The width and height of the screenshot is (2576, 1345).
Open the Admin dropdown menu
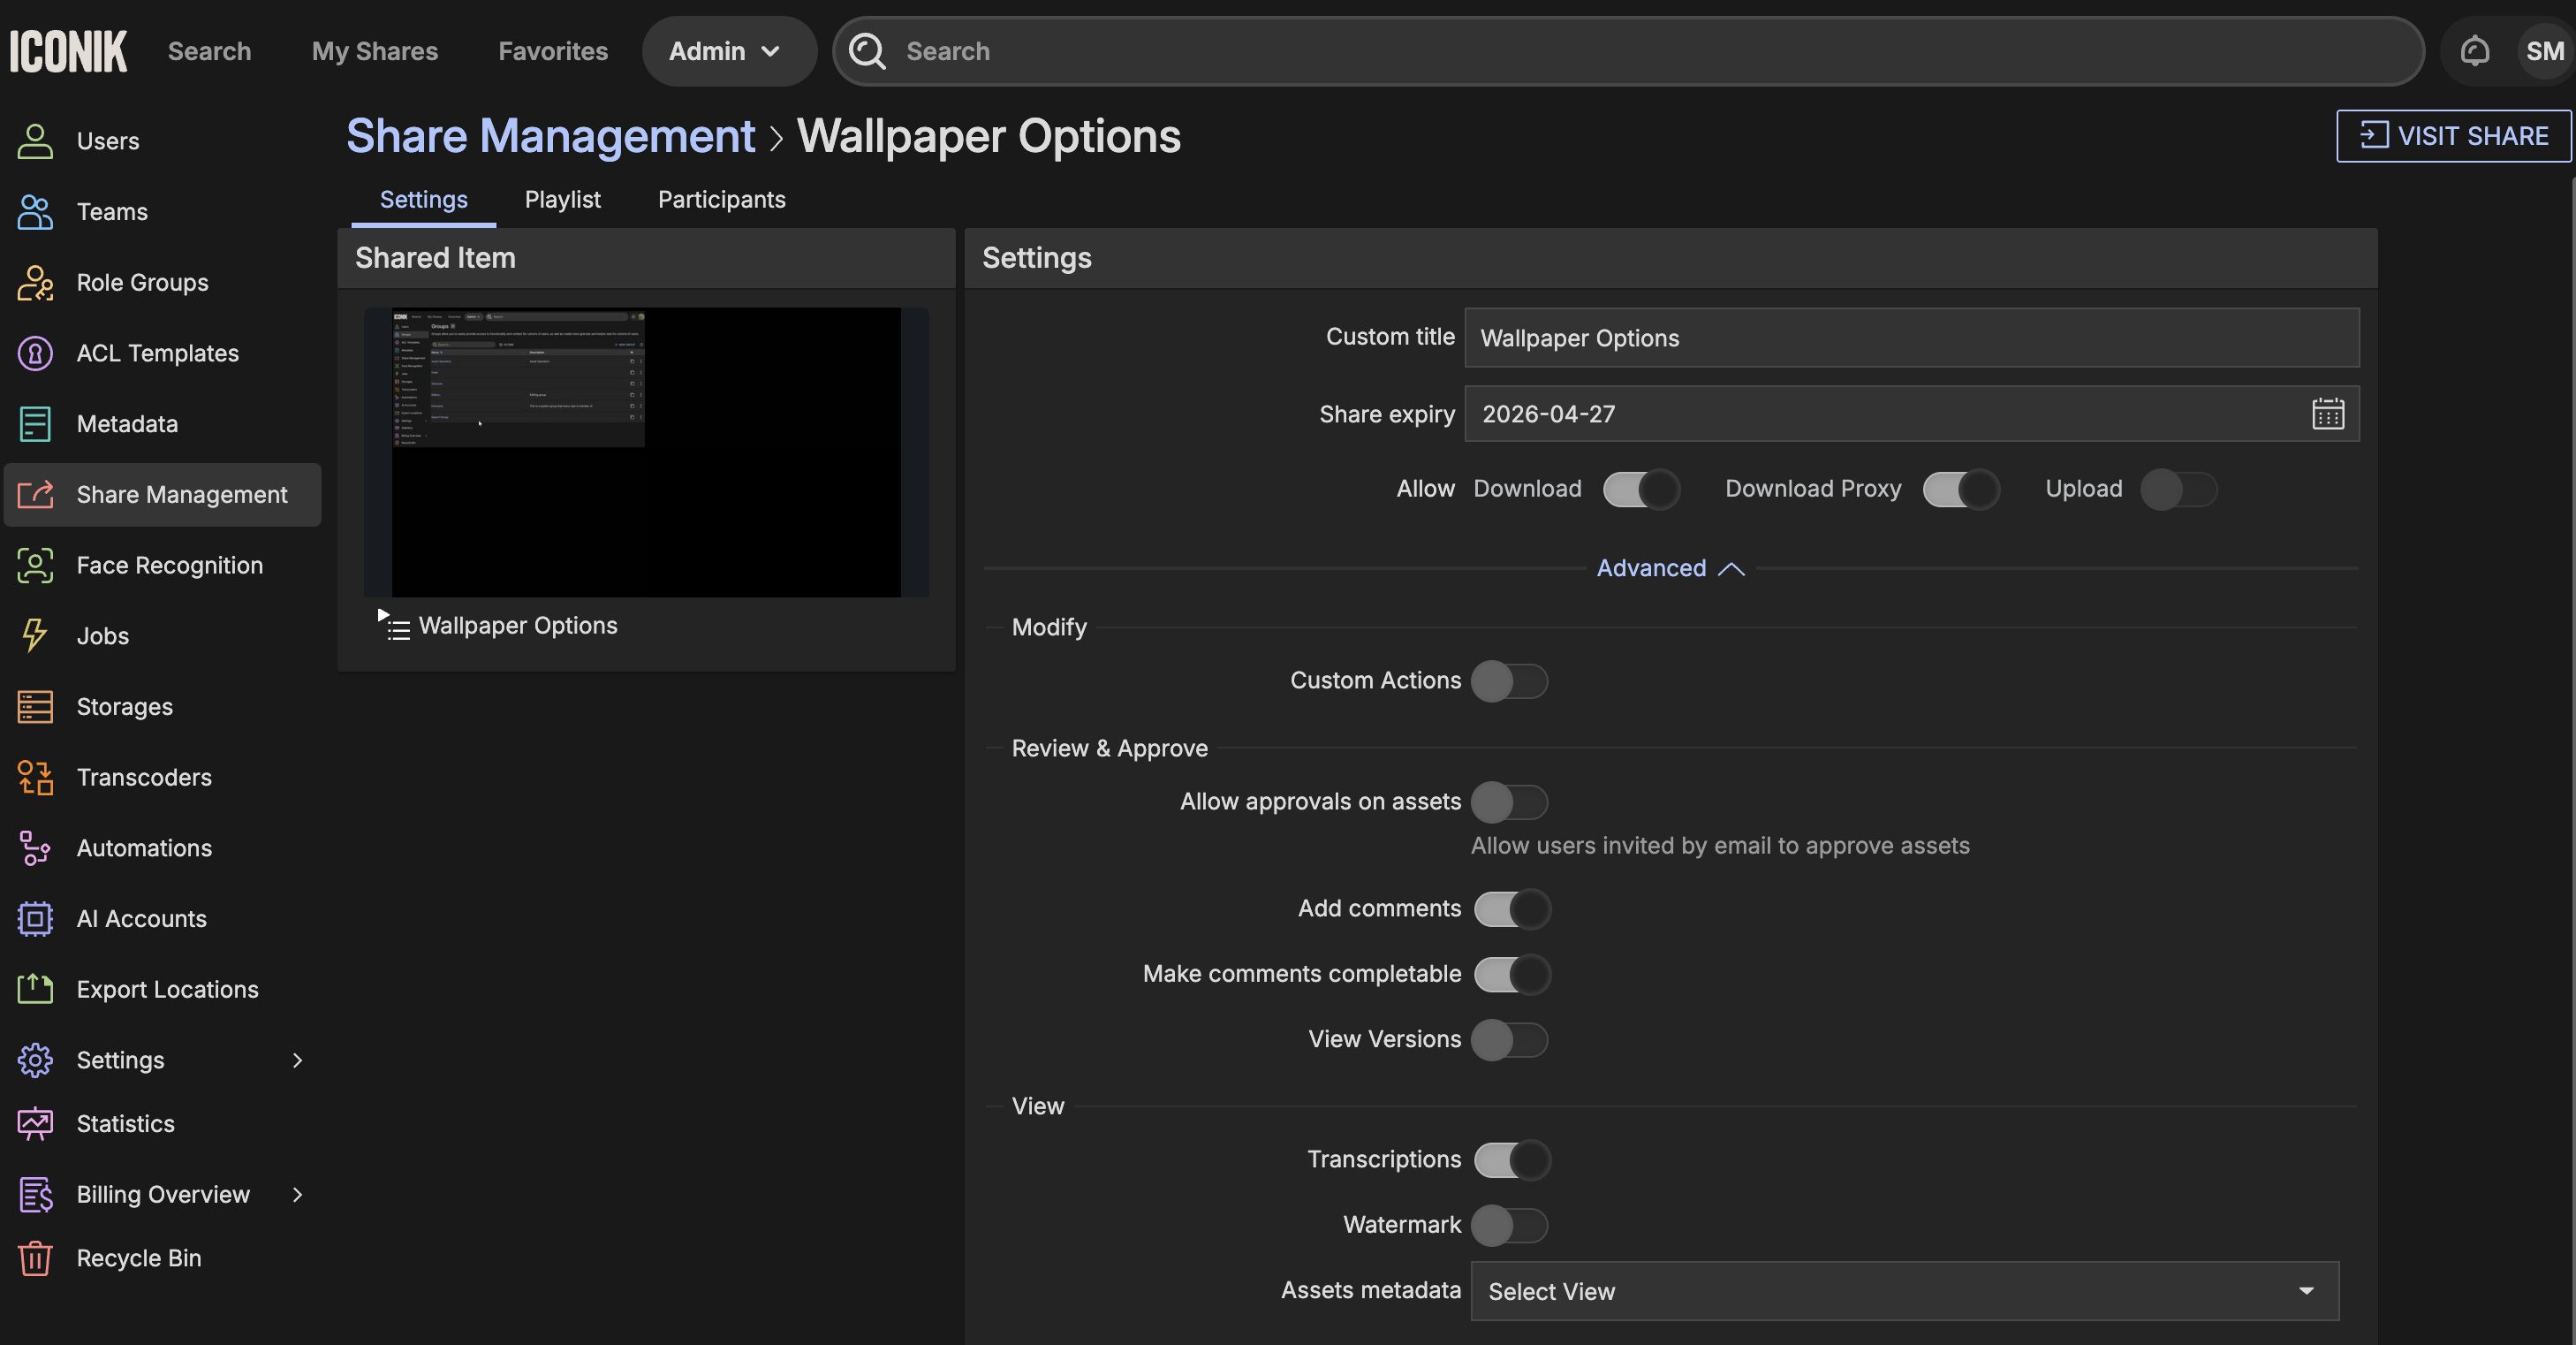(725, 51)
